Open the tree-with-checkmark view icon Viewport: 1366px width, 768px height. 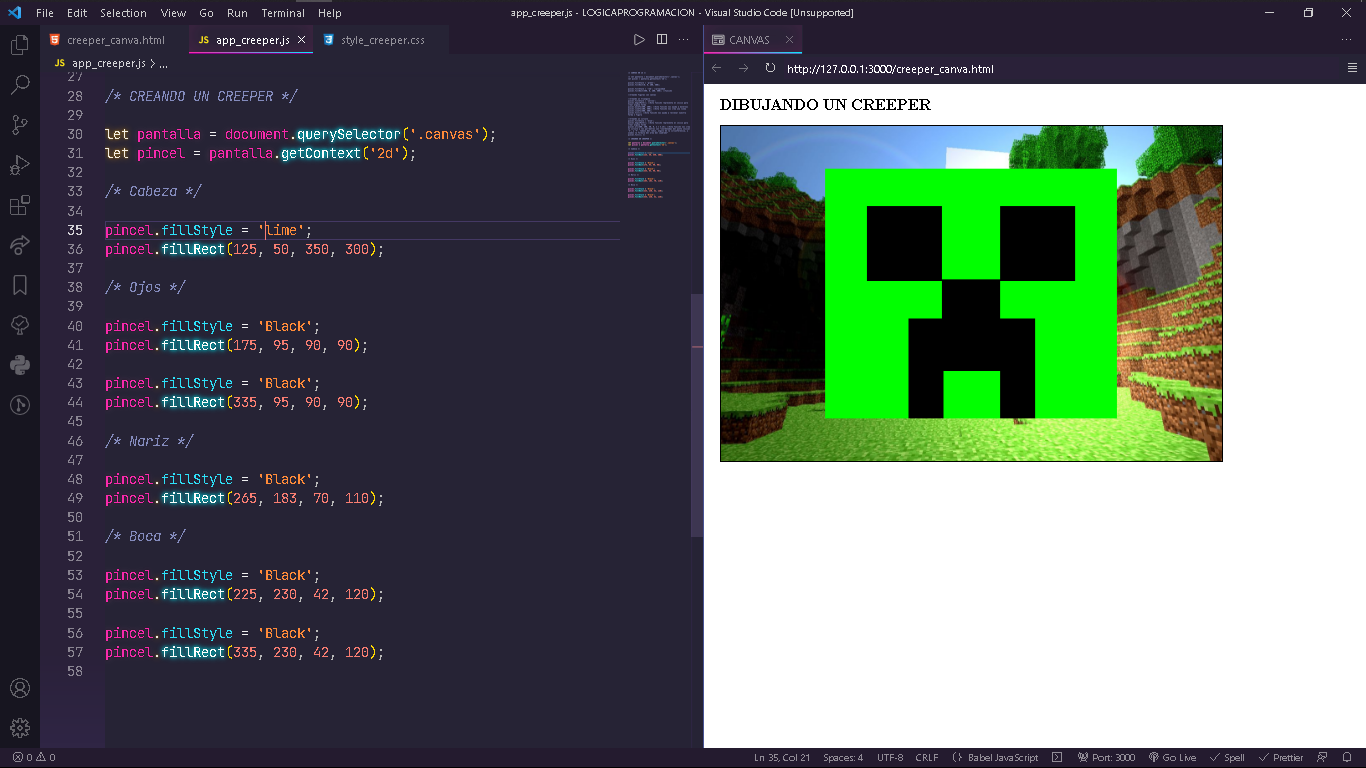pos(19,325)
